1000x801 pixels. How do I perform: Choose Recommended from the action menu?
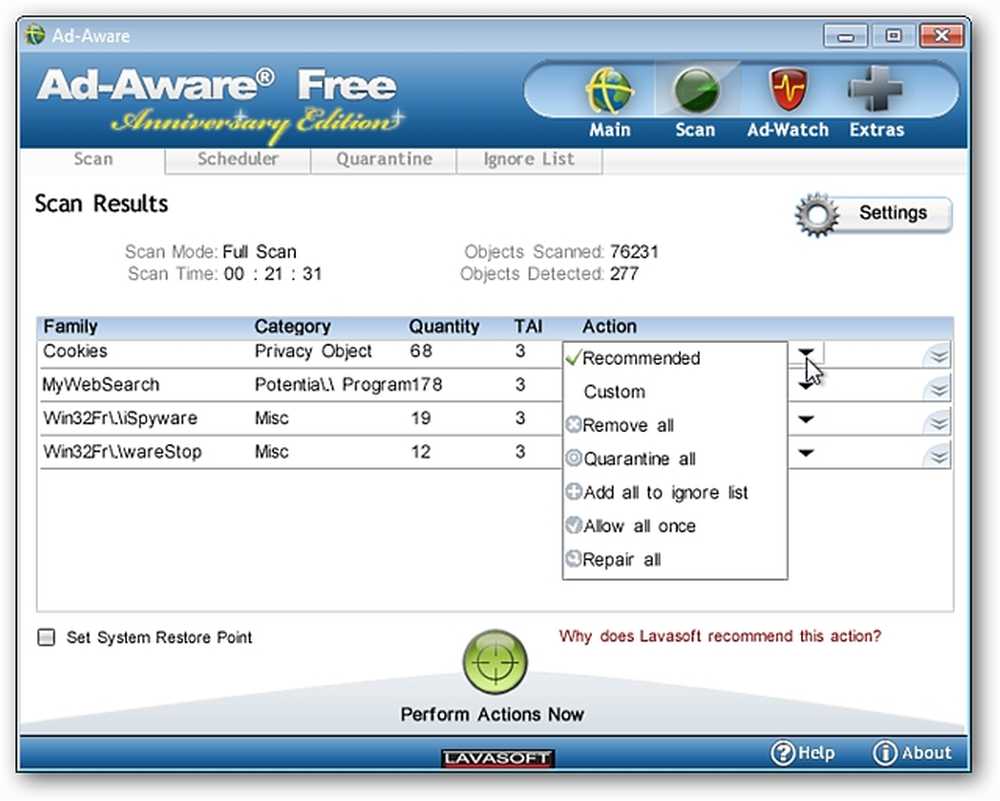click(675, 358)
